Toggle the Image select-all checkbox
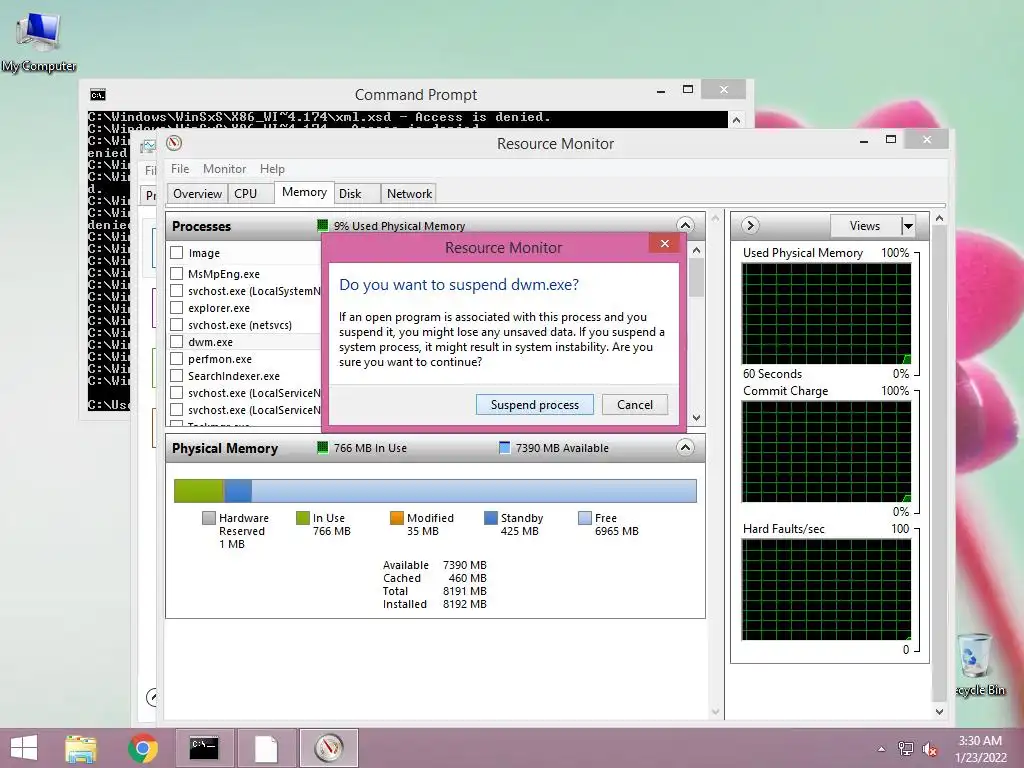This screenshot has height=768, width=1024. 176,253
